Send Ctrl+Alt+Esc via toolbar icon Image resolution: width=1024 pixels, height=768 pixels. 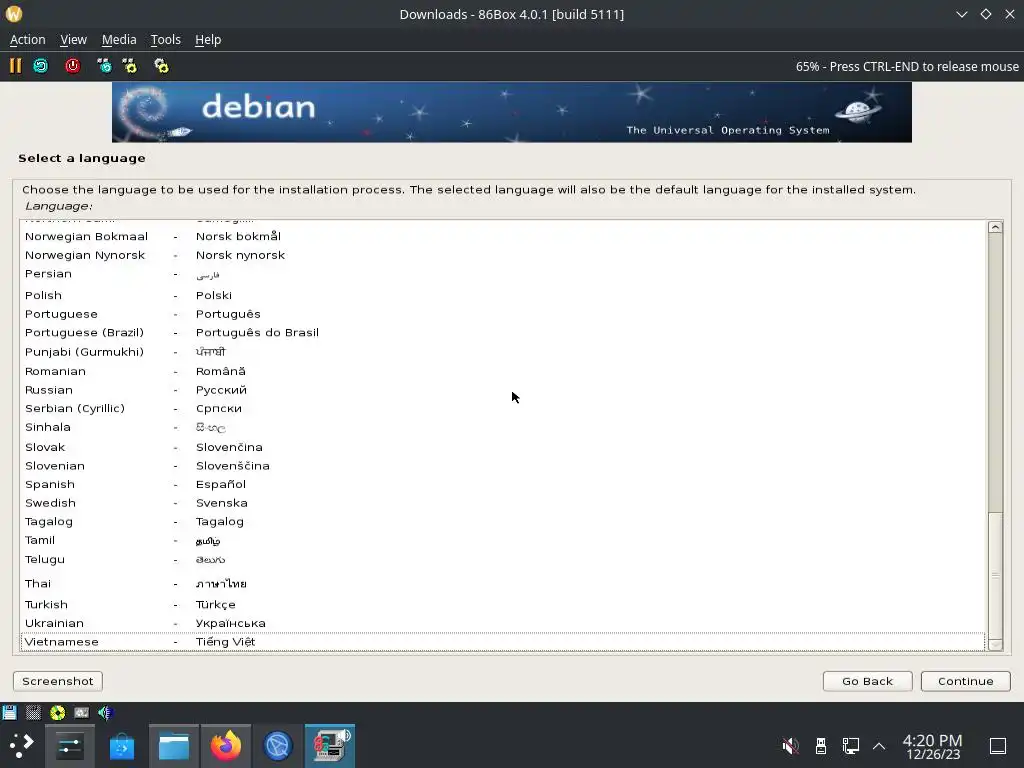tap(130, 66)
